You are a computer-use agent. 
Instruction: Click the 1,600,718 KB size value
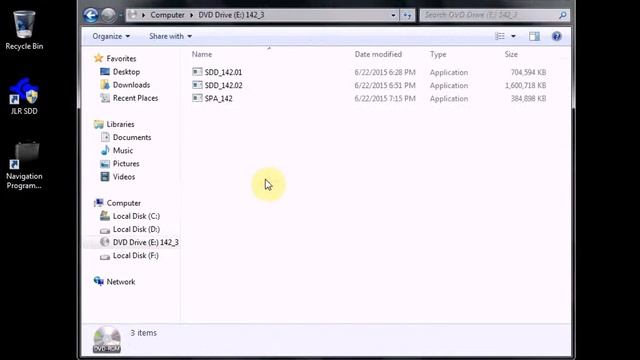pos(525,85)
